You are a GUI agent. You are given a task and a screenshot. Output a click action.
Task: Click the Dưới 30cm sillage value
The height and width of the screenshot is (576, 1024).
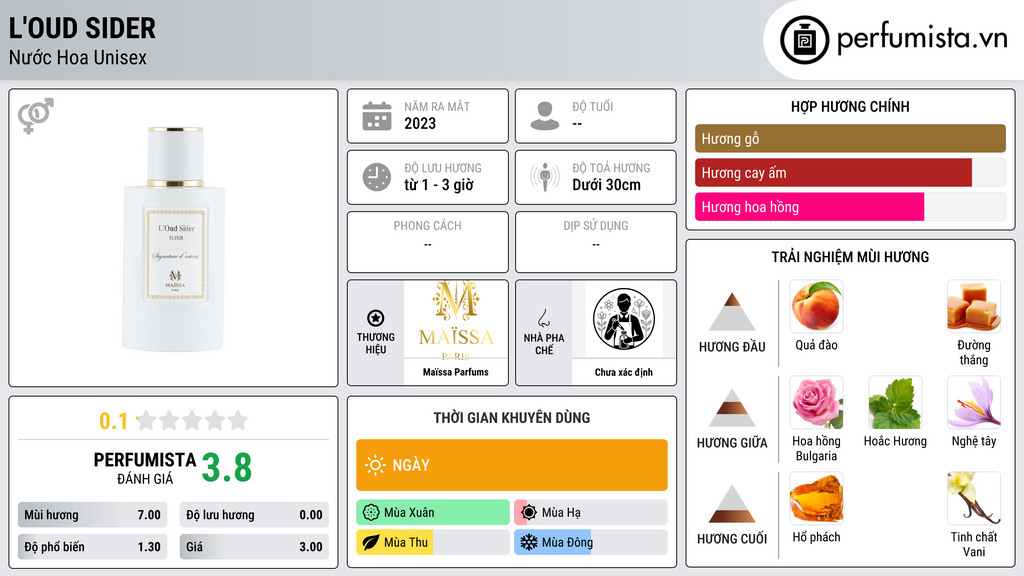[607, 185]
